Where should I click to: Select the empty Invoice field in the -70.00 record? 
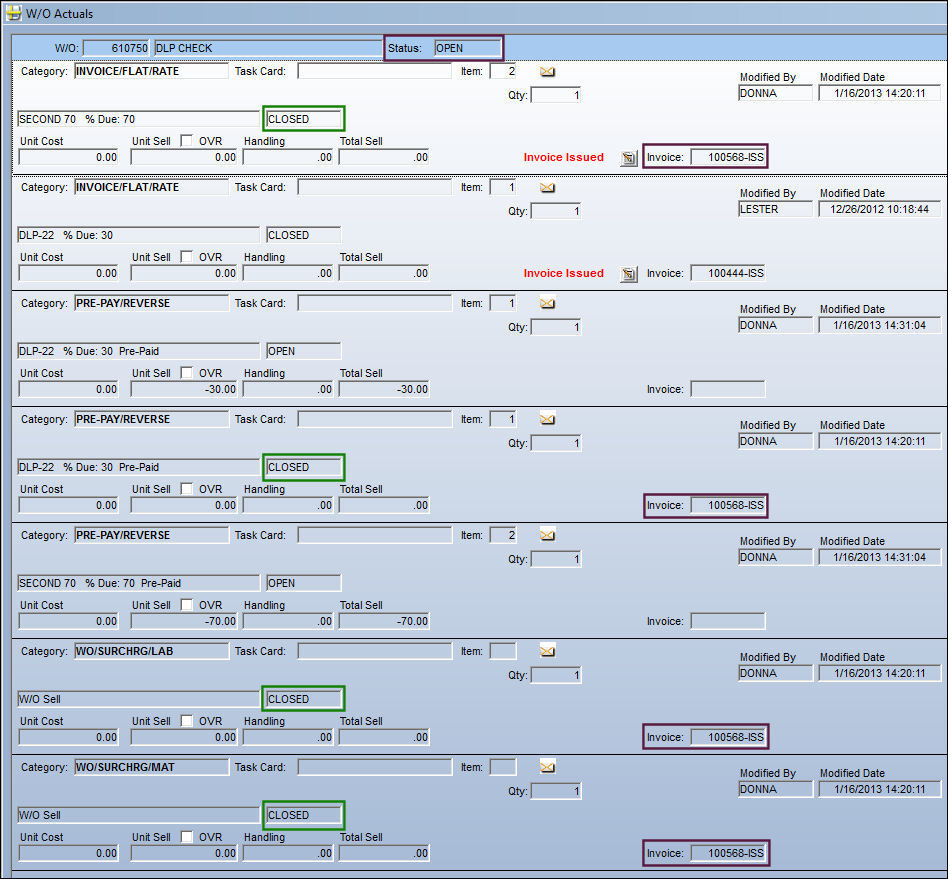728,621
